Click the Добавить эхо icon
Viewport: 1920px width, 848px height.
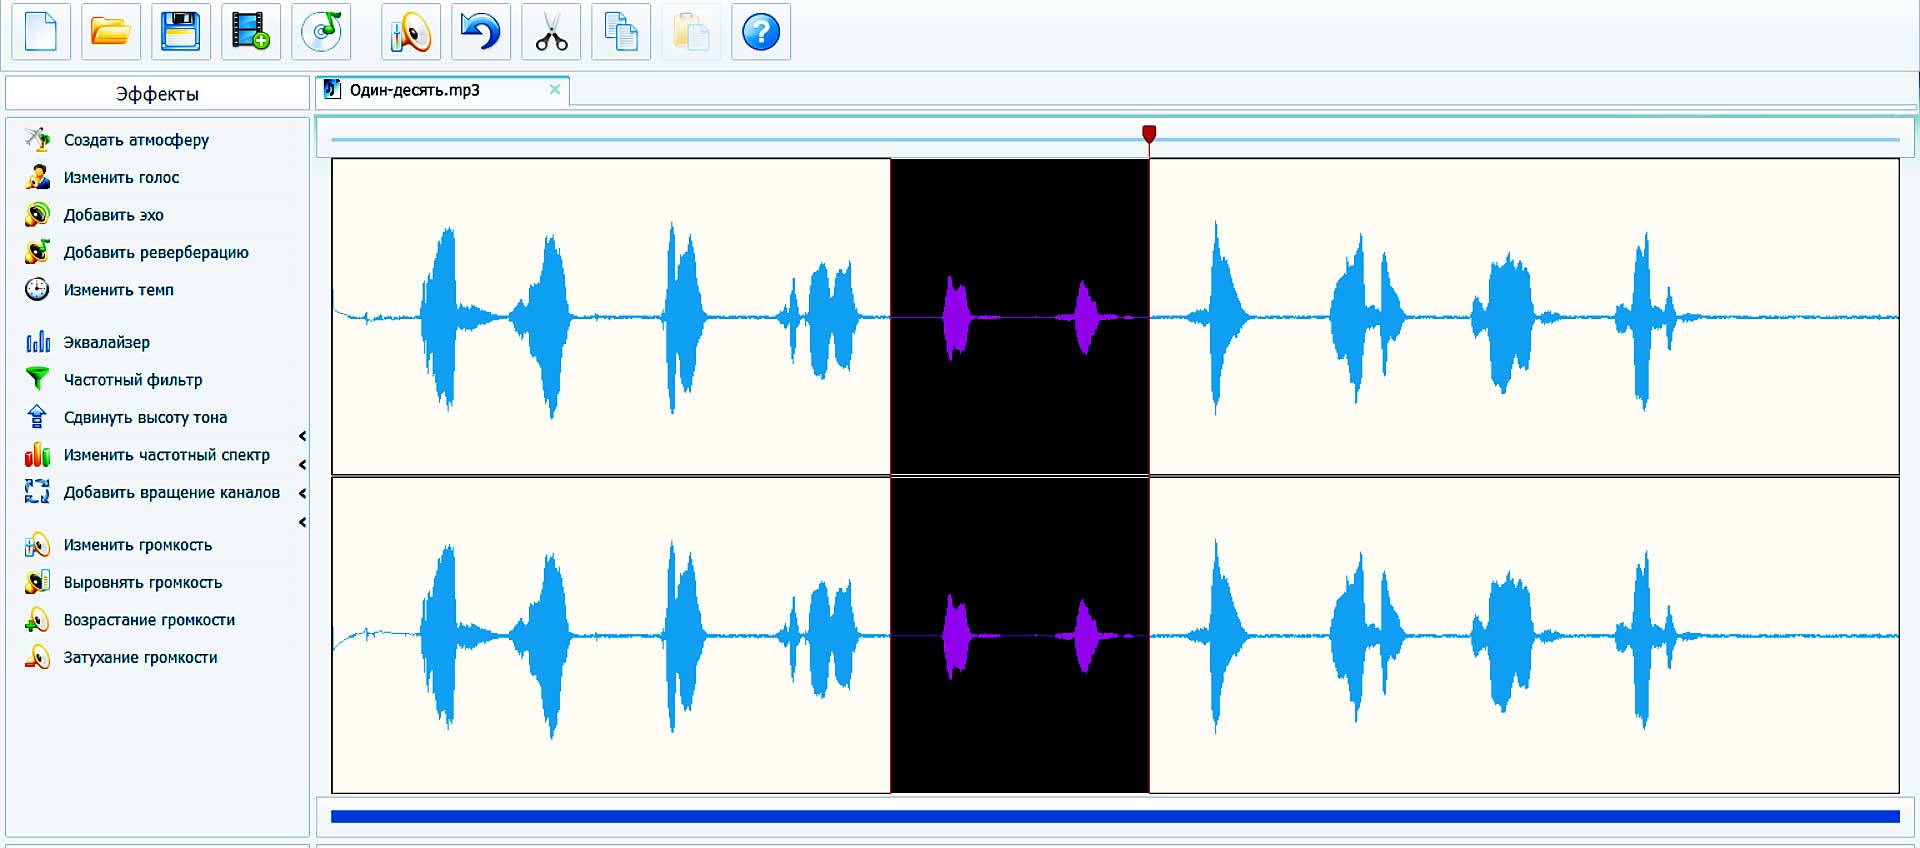pos(37,214)
